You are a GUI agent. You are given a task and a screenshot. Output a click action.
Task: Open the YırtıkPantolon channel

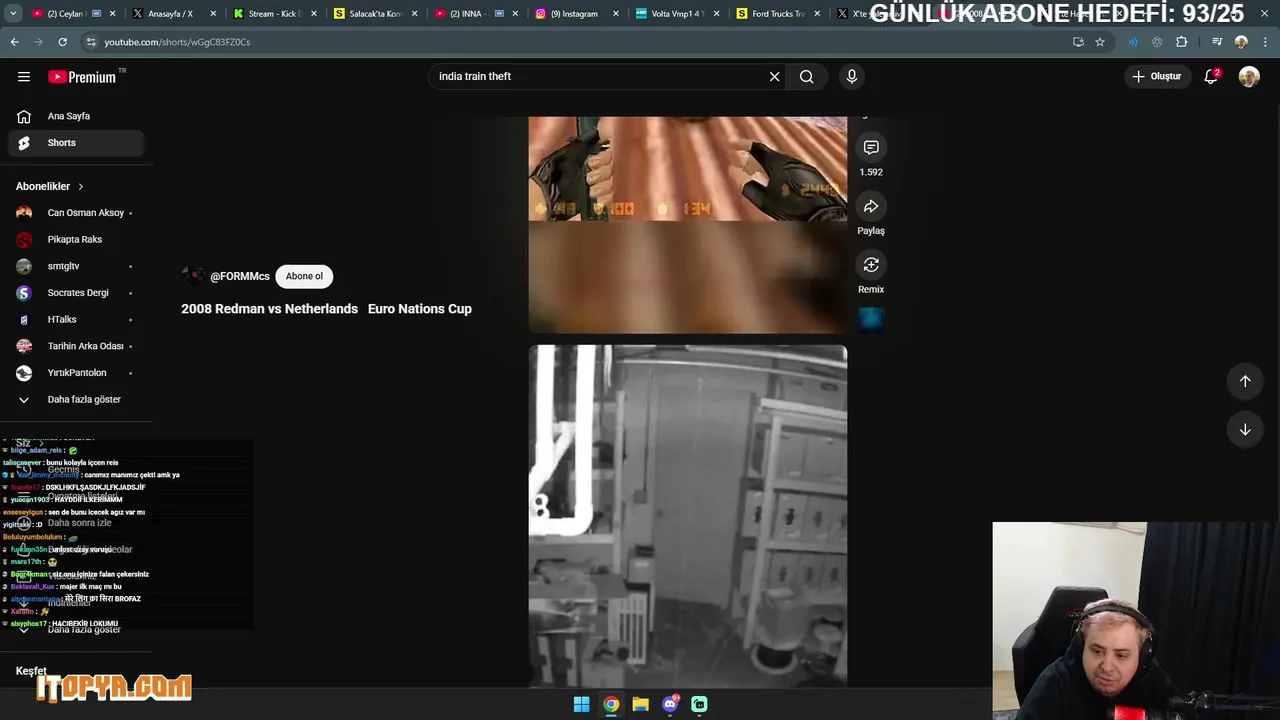tap(76, 373)
